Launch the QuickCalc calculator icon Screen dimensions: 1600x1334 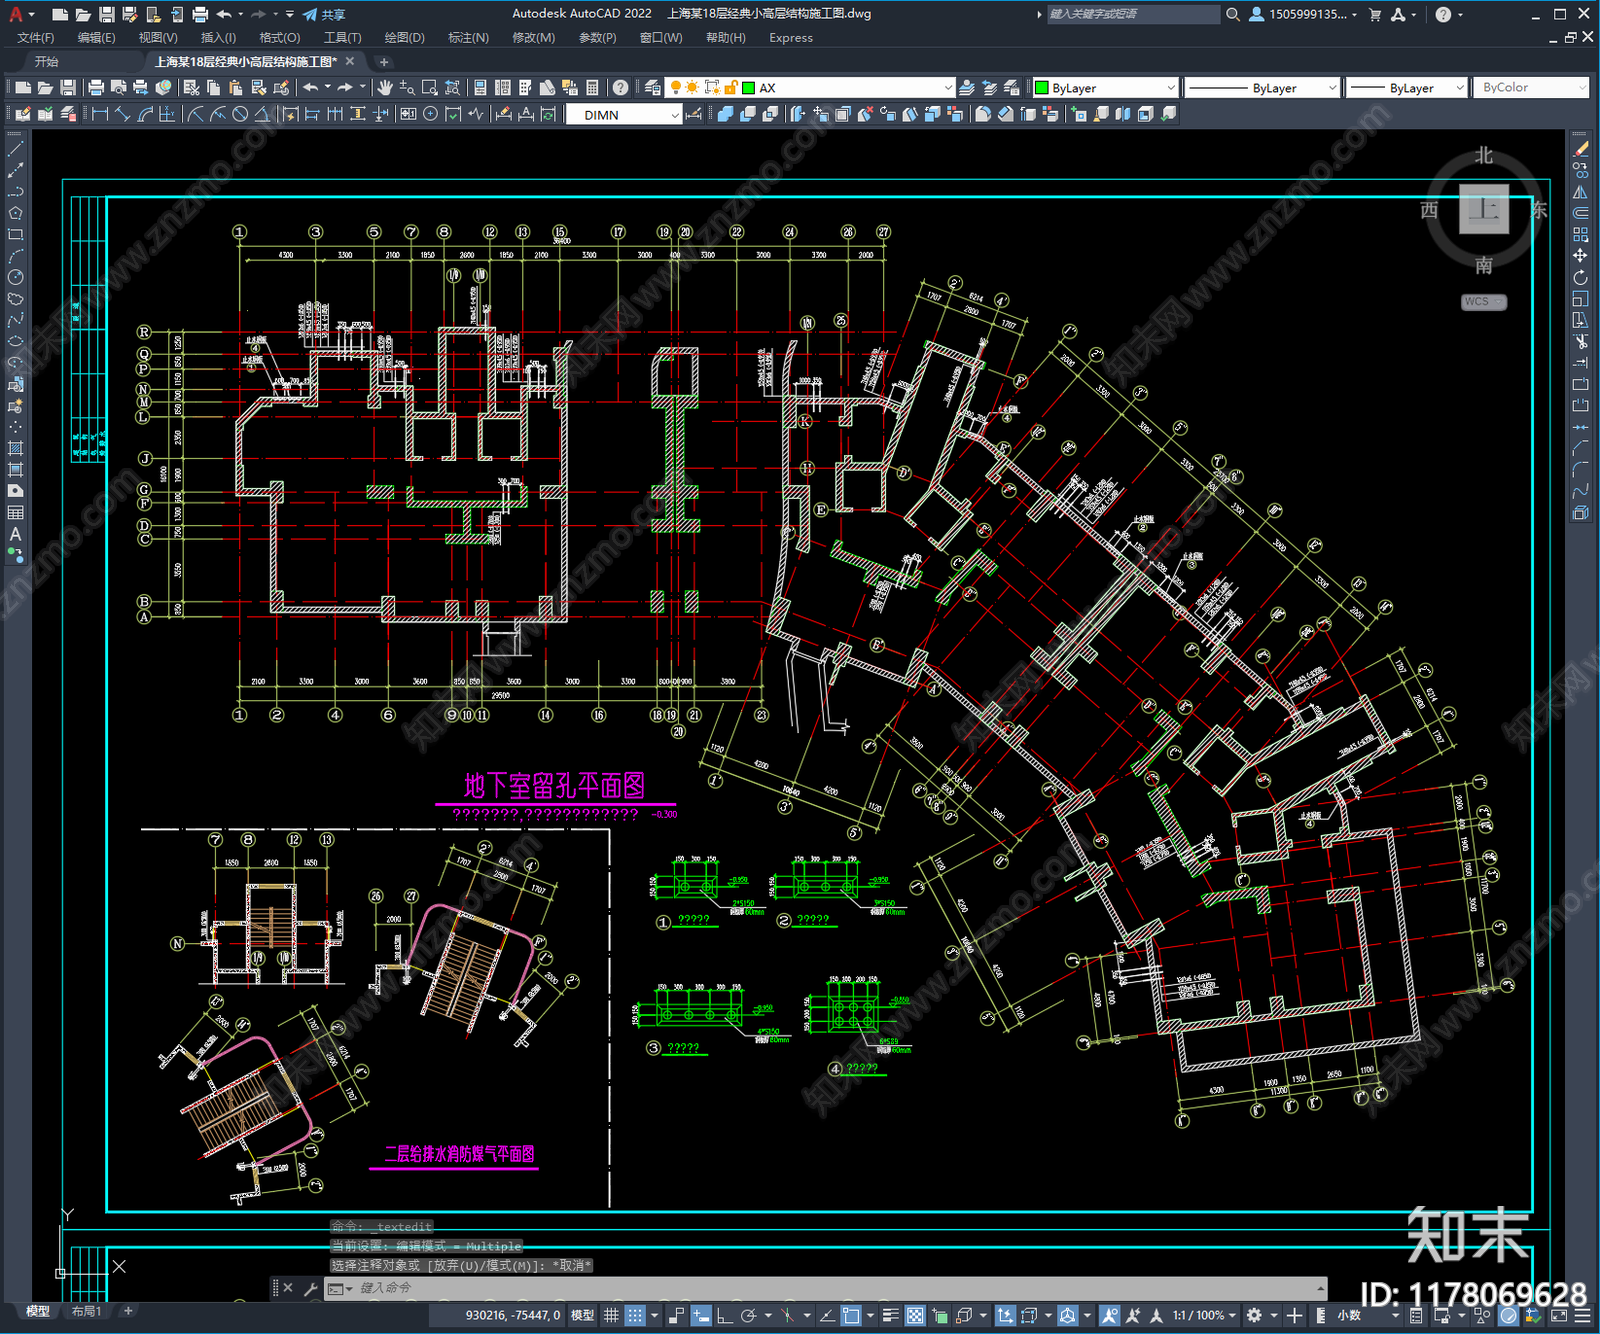[592, 88]
